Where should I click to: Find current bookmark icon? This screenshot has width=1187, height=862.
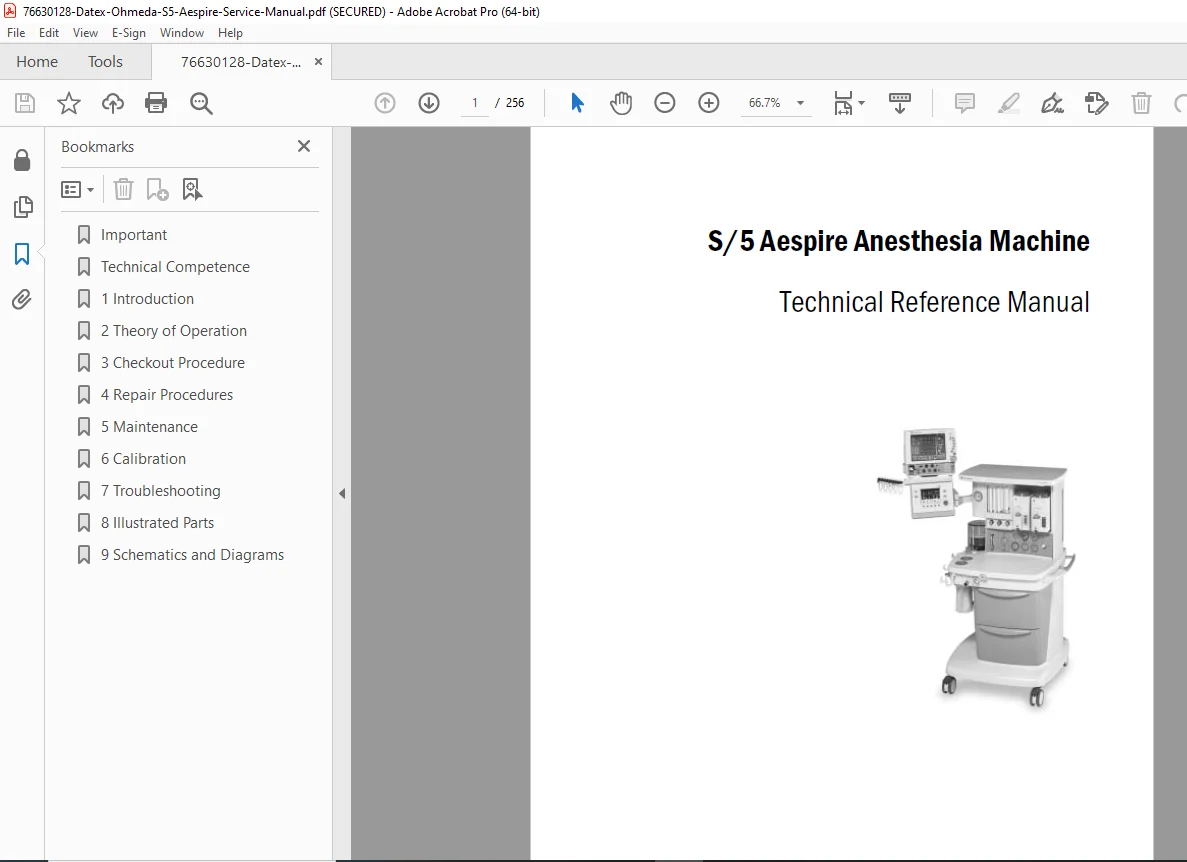[192, 189]
